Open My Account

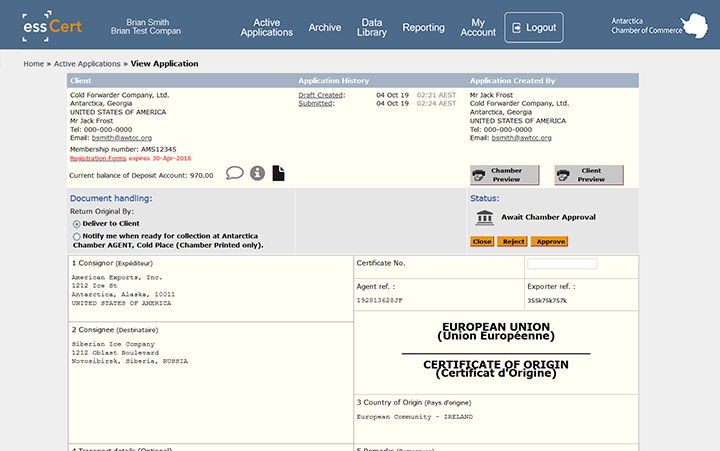point(478,27)
